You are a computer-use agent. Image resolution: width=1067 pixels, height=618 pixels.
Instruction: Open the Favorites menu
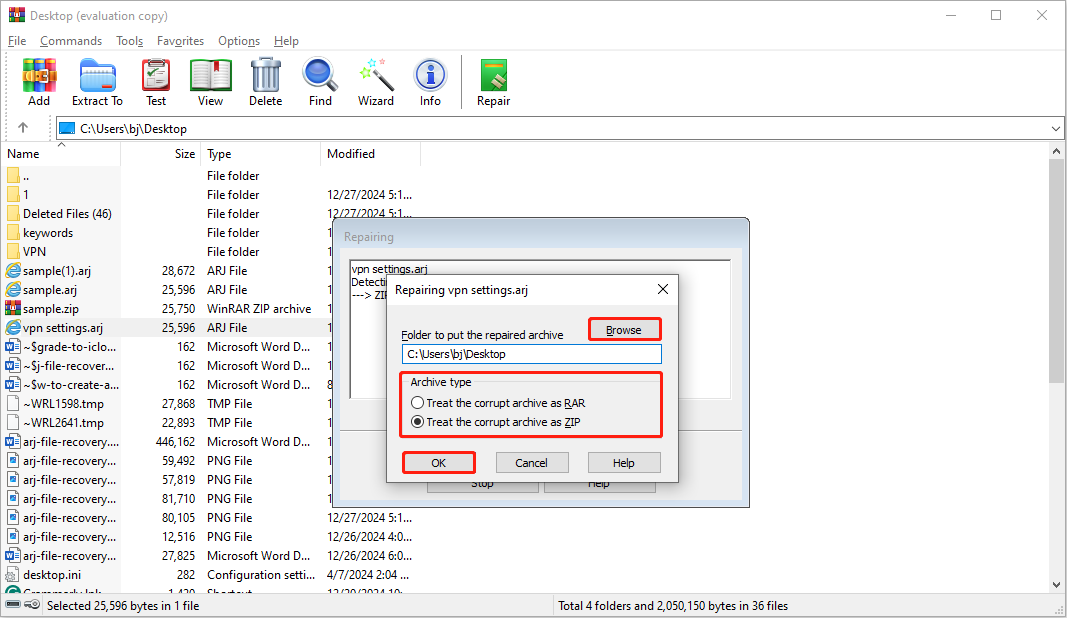(x=180, y=41)
